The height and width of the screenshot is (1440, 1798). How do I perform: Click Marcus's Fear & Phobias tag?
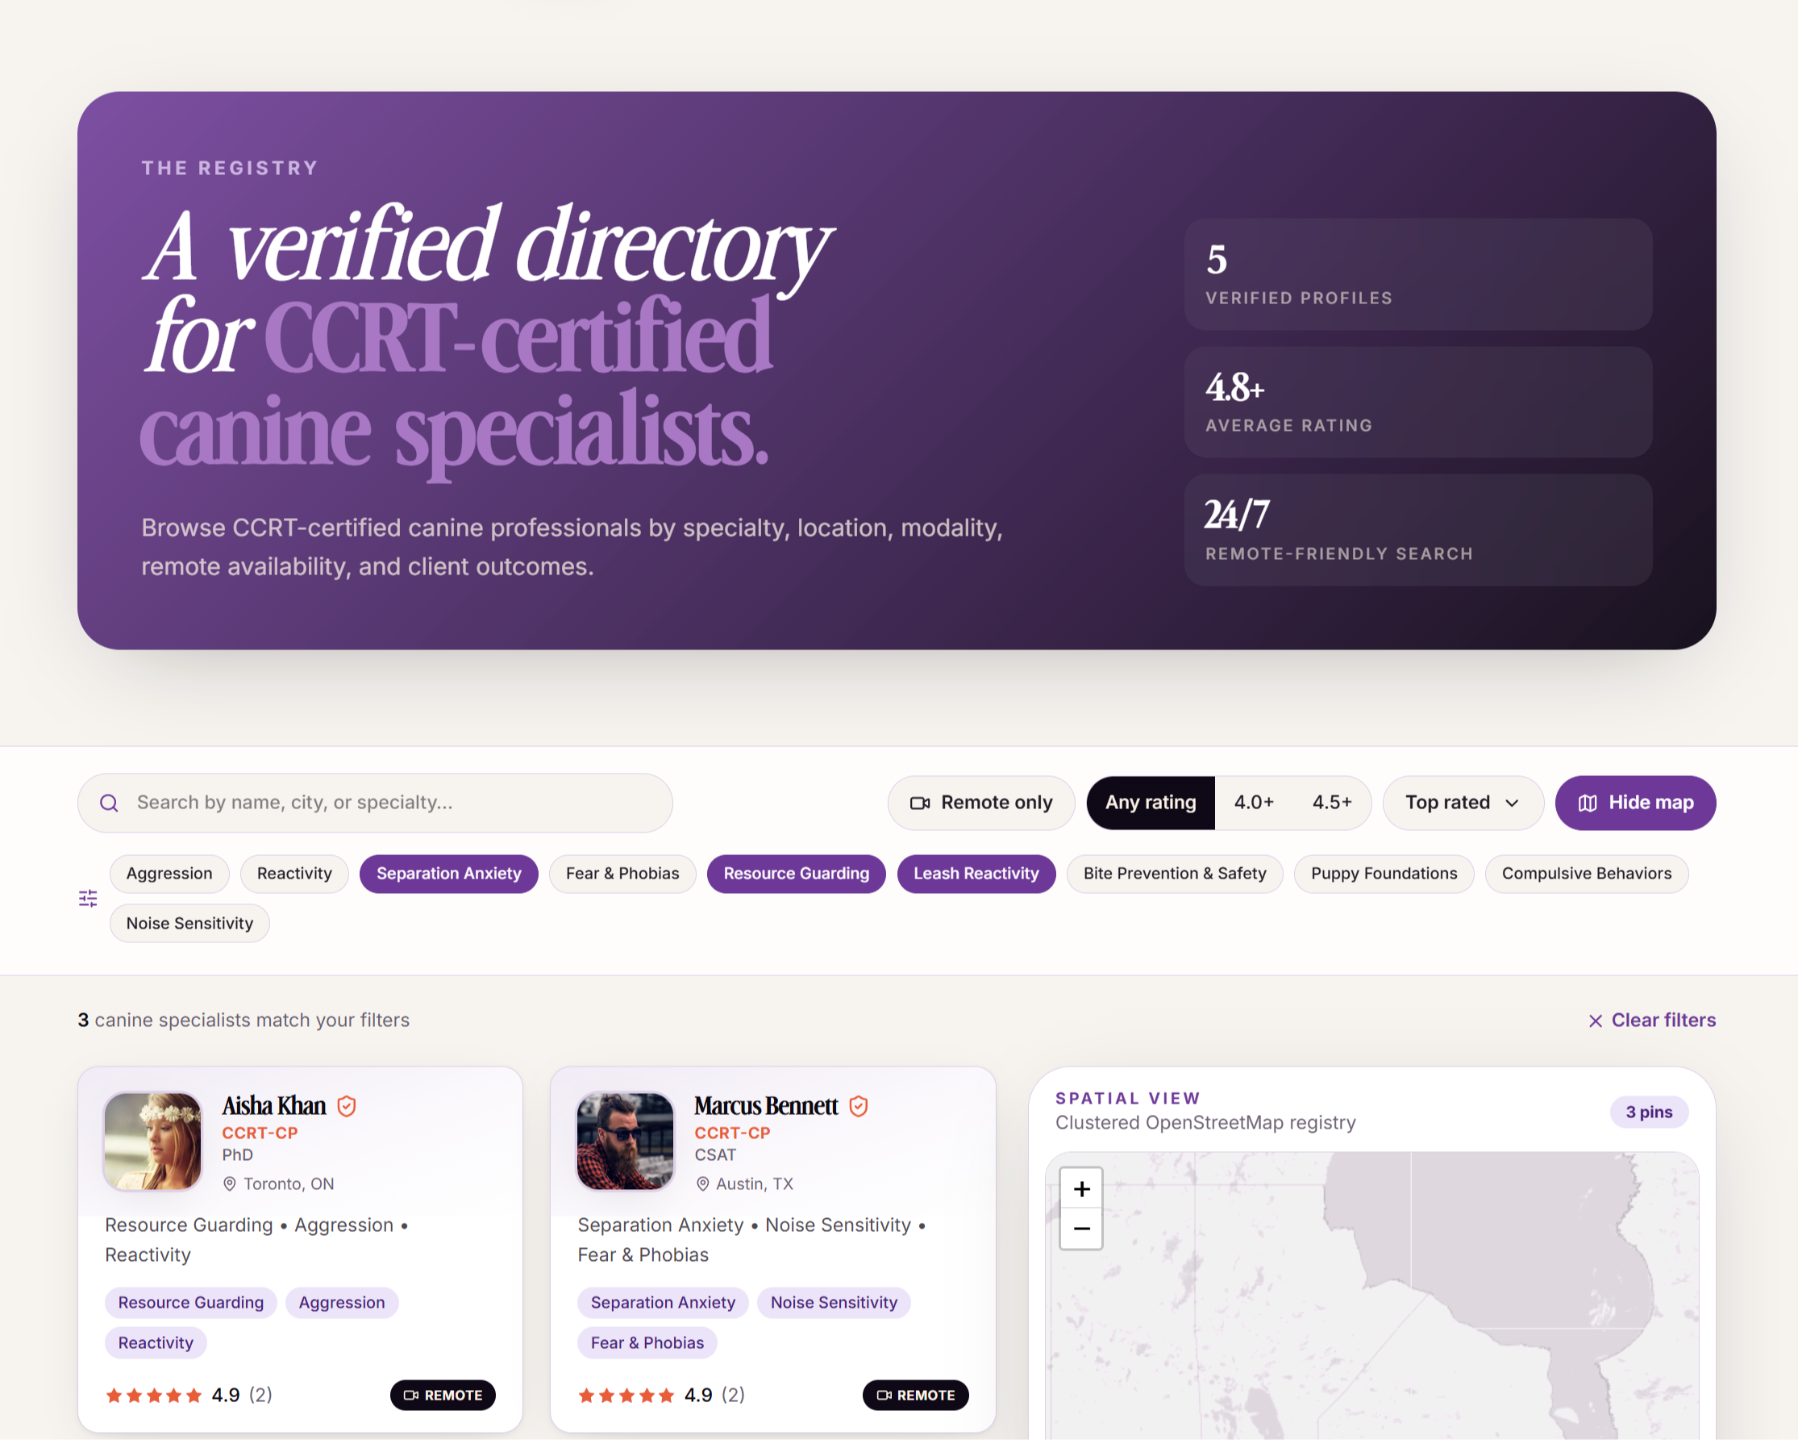pyautogui.click(x=647, y=1343)
